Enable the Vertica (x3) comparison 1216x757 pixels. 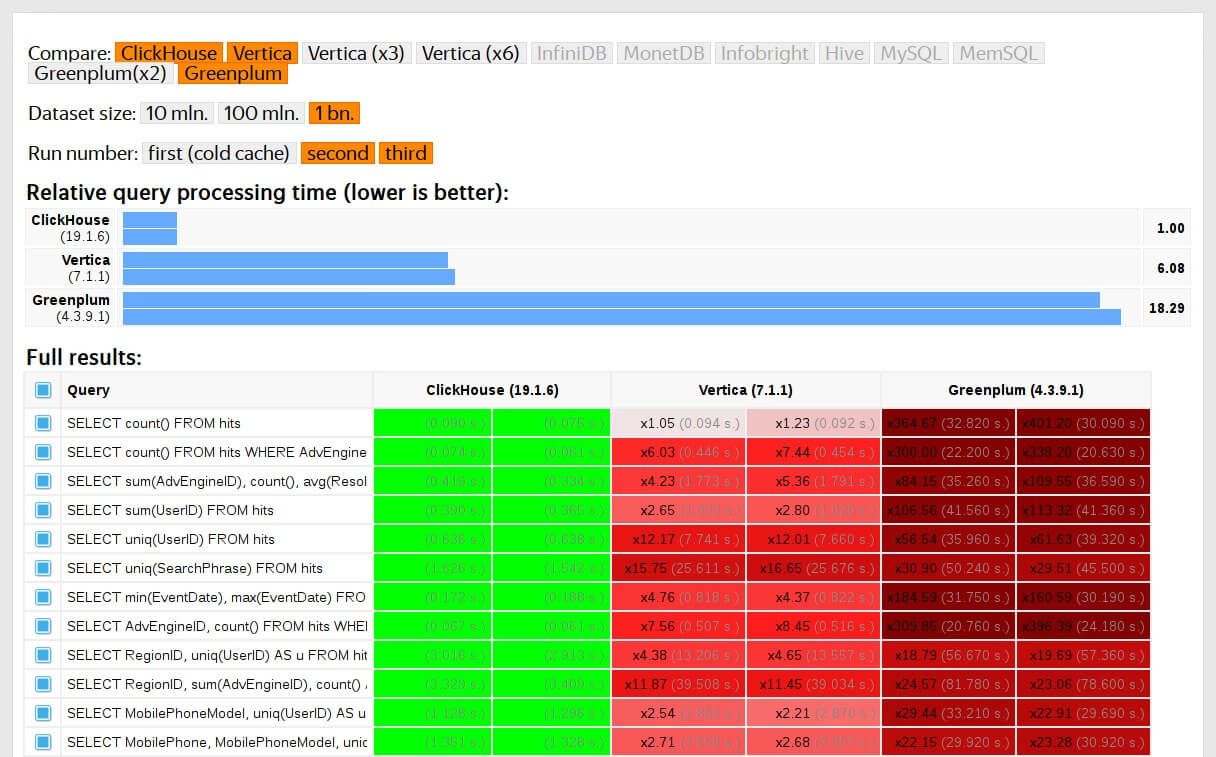pos(356,53)
